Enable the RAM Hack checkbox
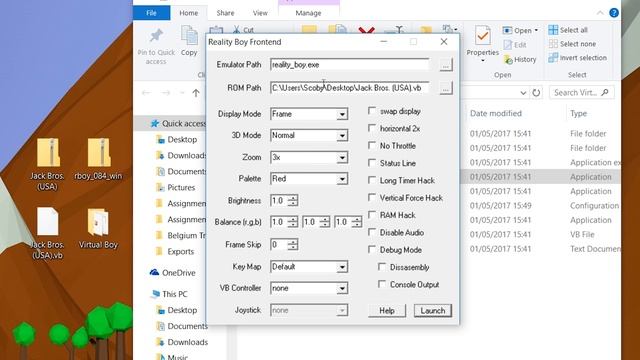The width and height of the screenshot is (640, 360). [x=372, y=215]
